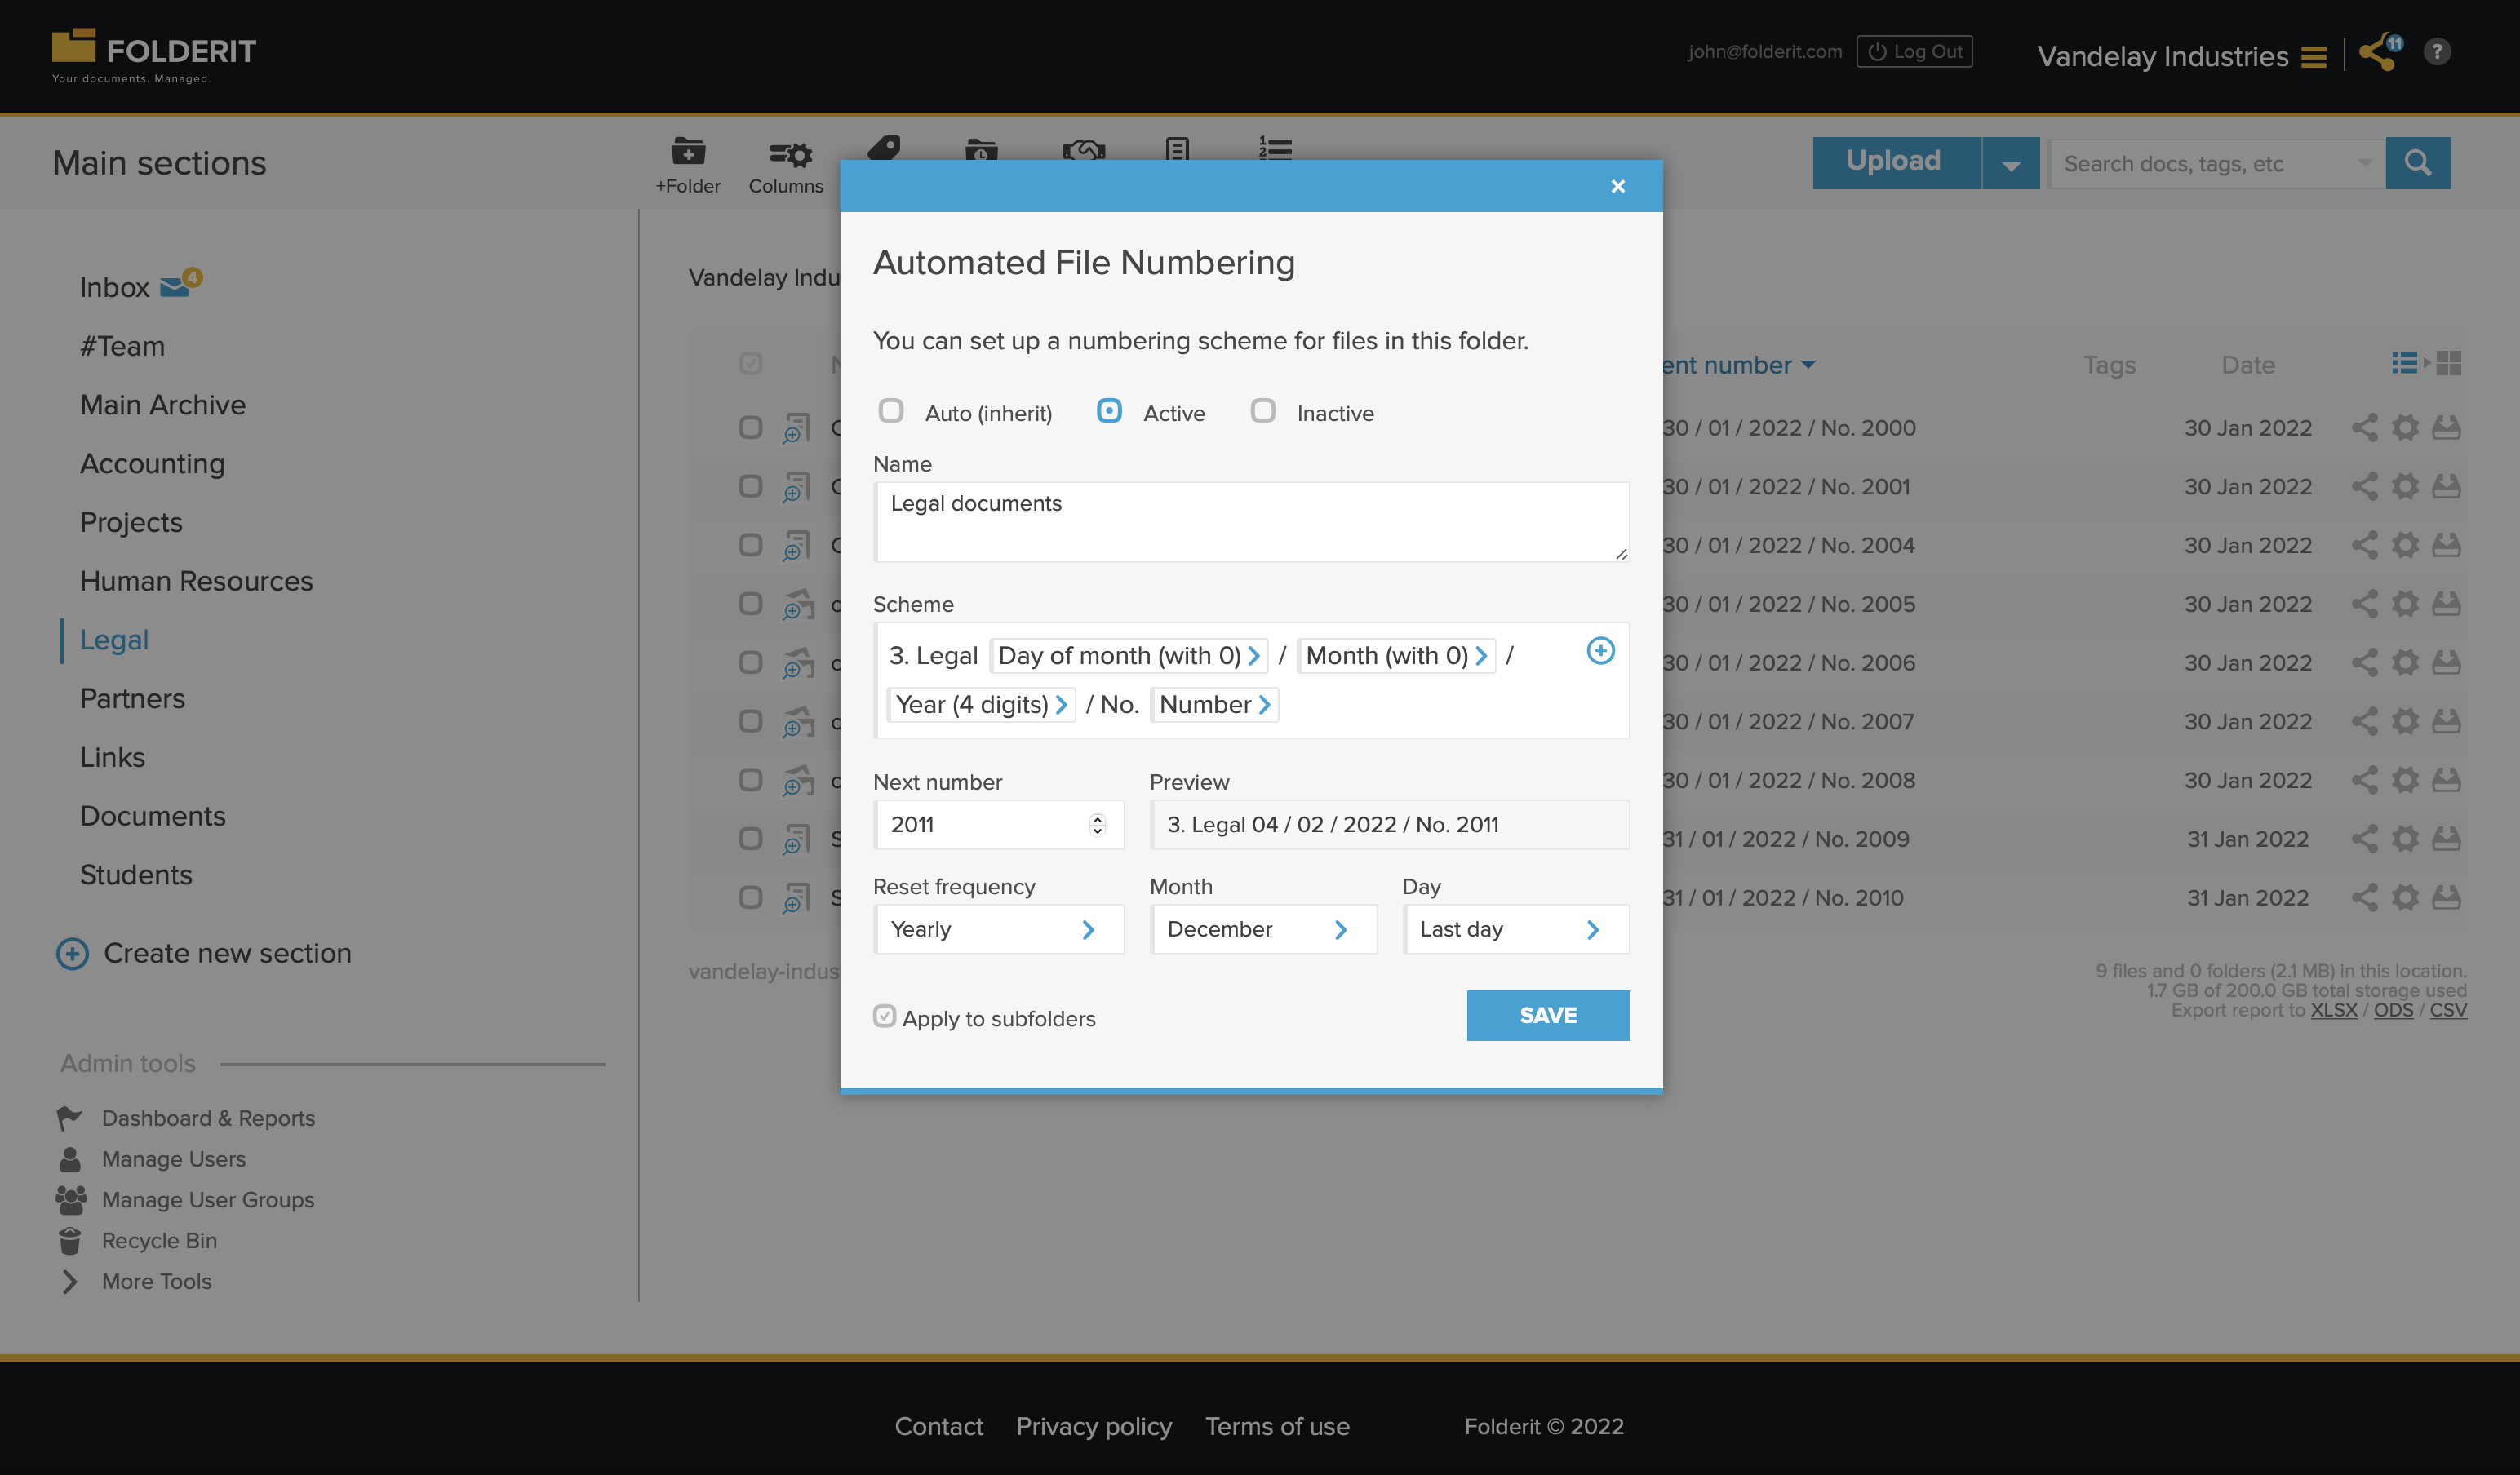Click the SAVE button
This screenshot has width=2520, height=1475.
pos(1548,1015)
